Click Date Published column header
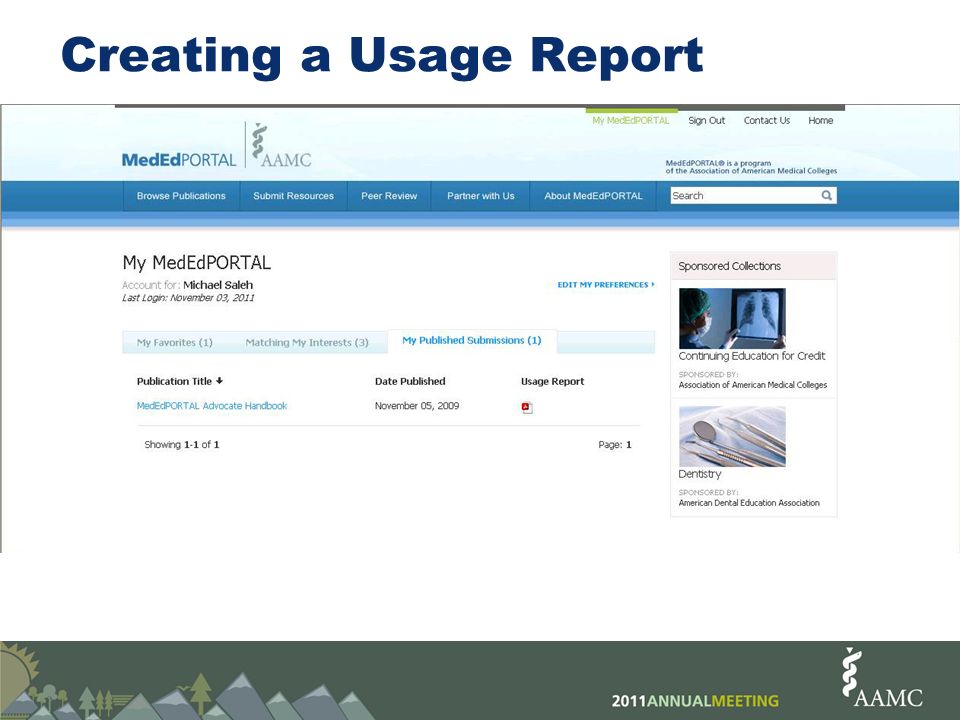Image resolution: width=960 pixels, height=720 pixels. 410,381
